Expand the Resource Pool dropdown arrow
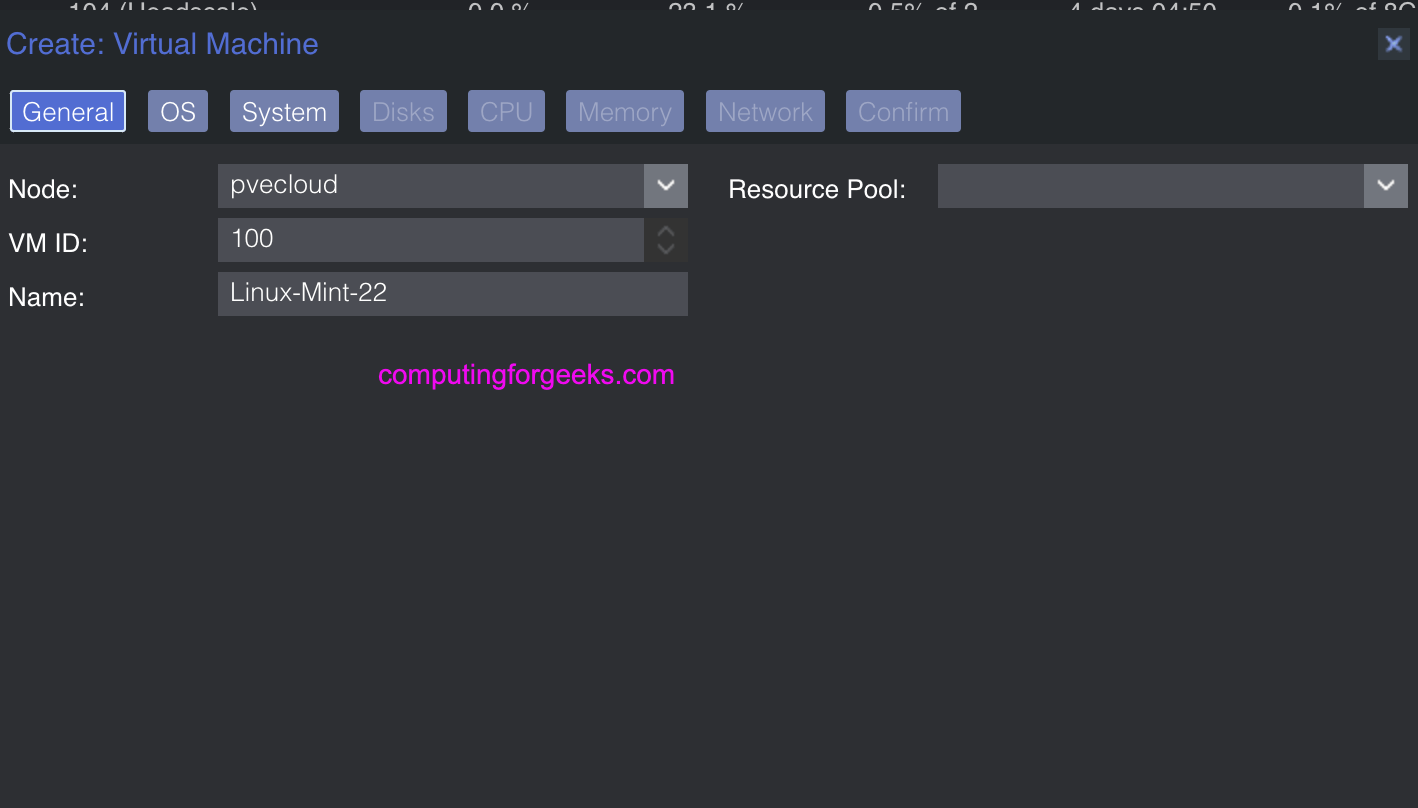Viewport: 1418px width, 808px height. tap(1385, 186)
